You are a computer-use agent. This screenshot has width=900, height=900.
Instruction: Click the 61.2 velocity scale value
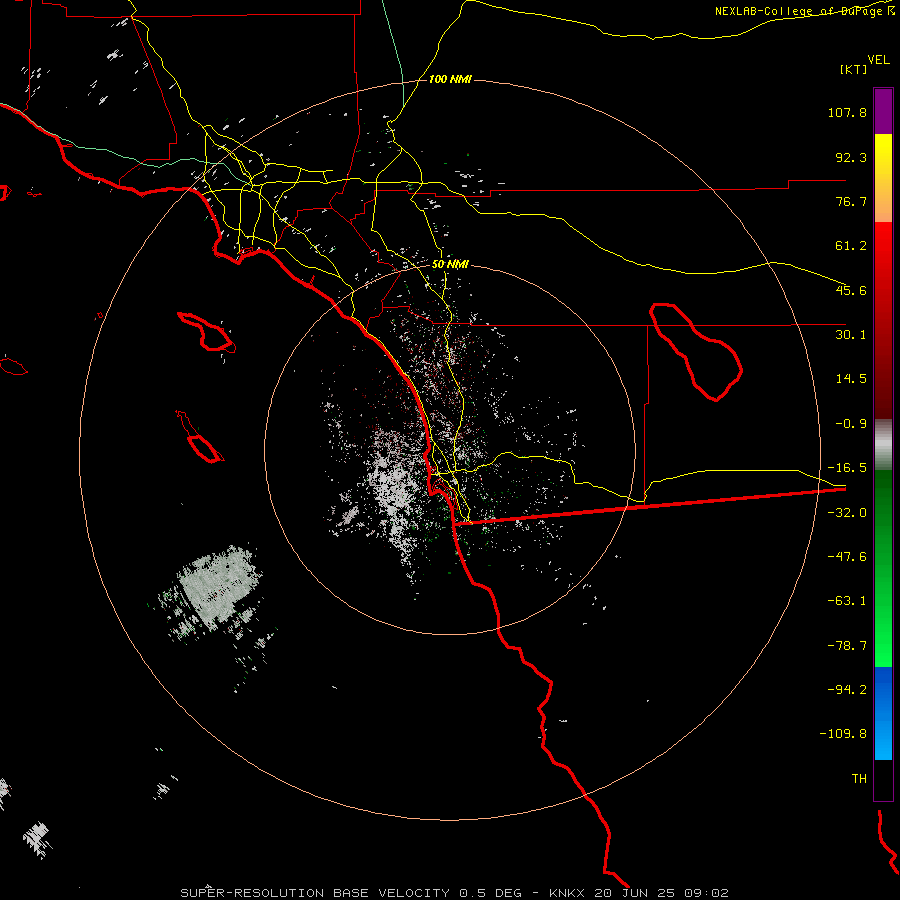[851, 246]
